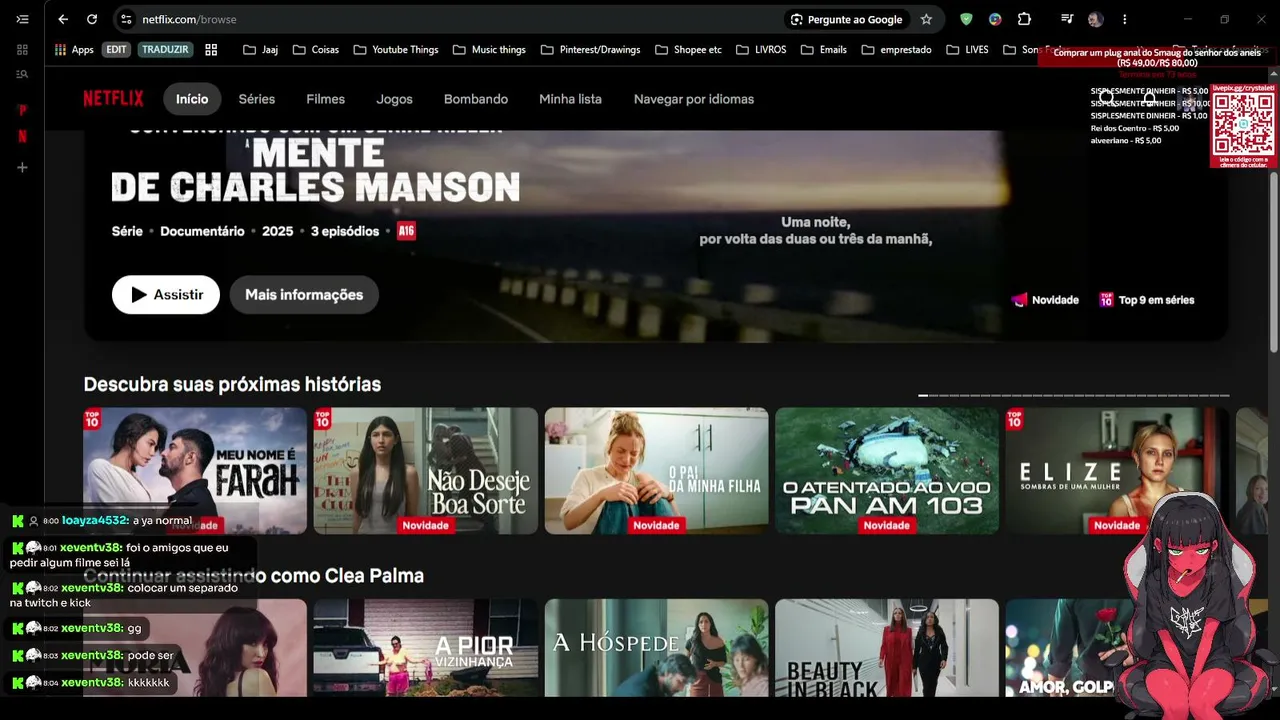Select the Início menu item
This screenshot has width=1280, height=720.
pos(192,99)
